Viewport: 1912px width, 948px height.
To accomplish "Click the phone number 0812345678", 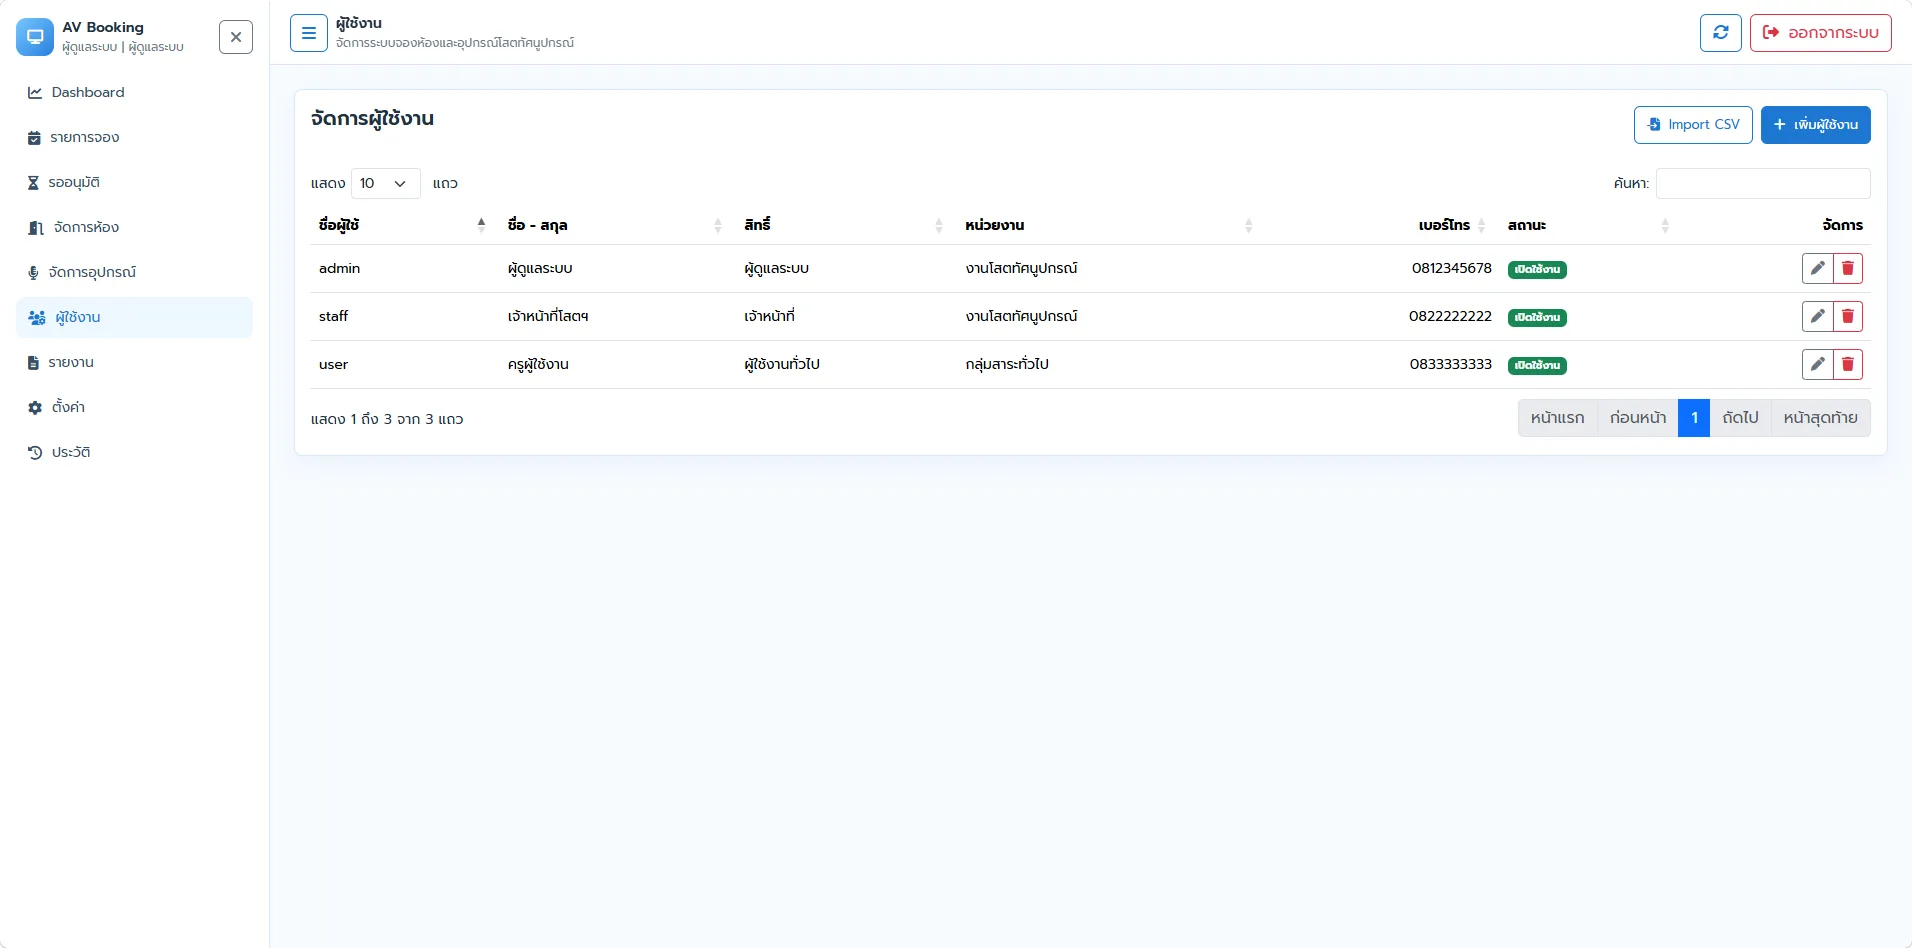I will pos(1451,268).
